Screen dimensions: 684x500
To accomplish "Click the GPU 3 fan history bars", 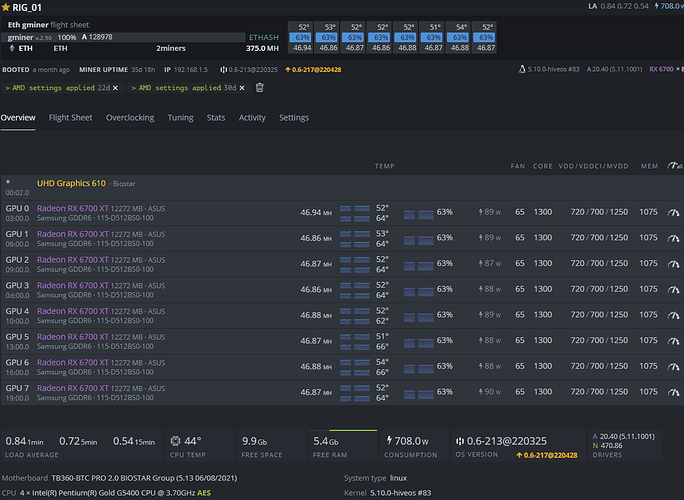I will tap(419, 290).
